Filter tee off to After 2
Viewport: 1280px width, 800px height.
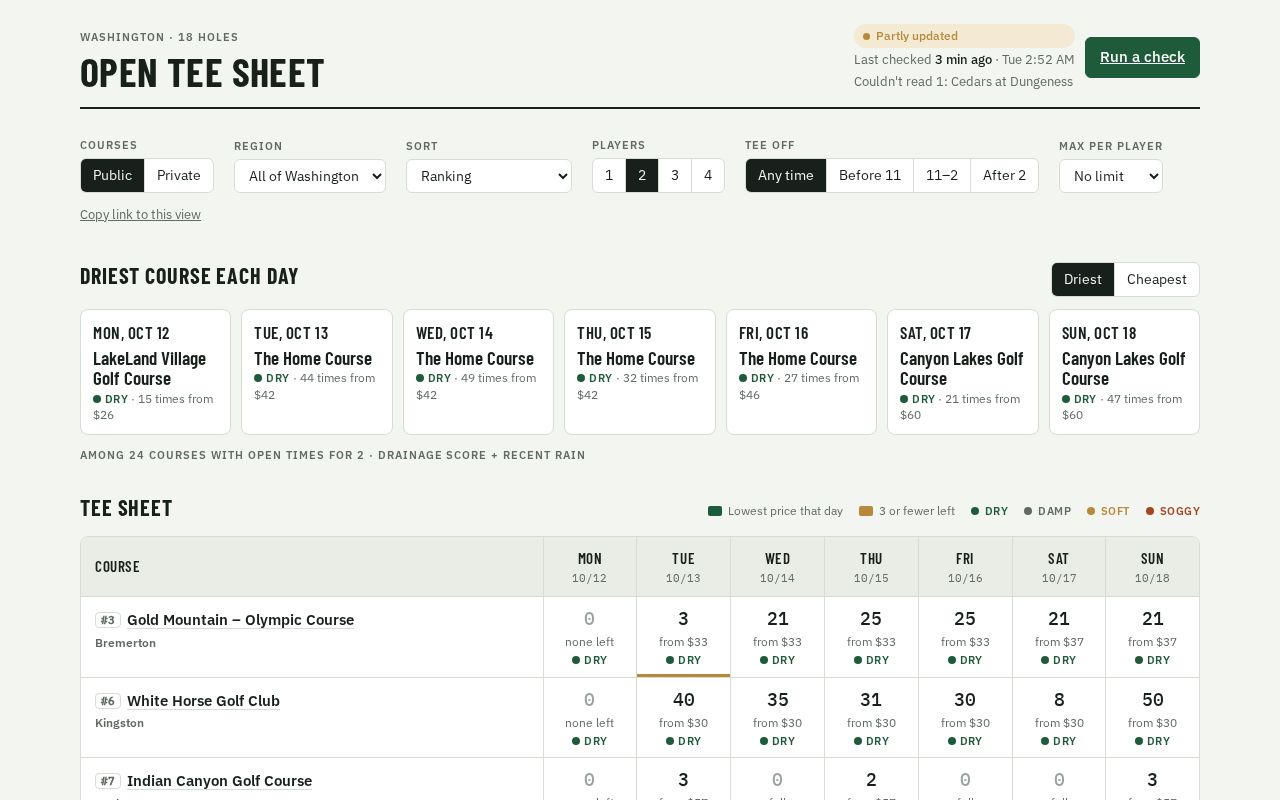(1004, 175)
